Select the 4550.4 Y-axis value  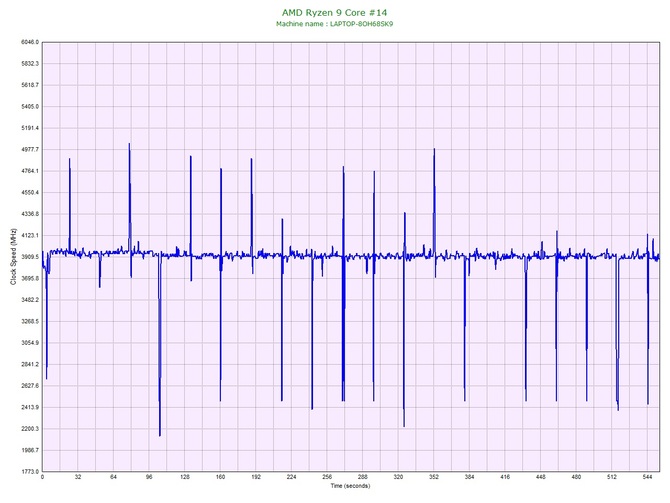[30, 193]
